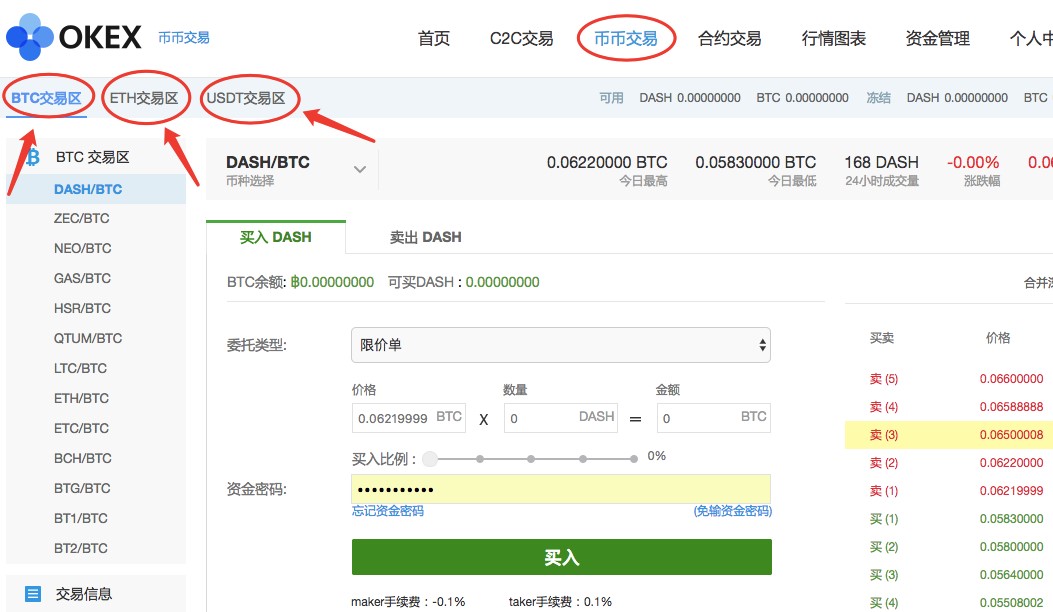The image size is (1053, 612).
Task: Open the 首页 menu item
Action: (434, 38)
